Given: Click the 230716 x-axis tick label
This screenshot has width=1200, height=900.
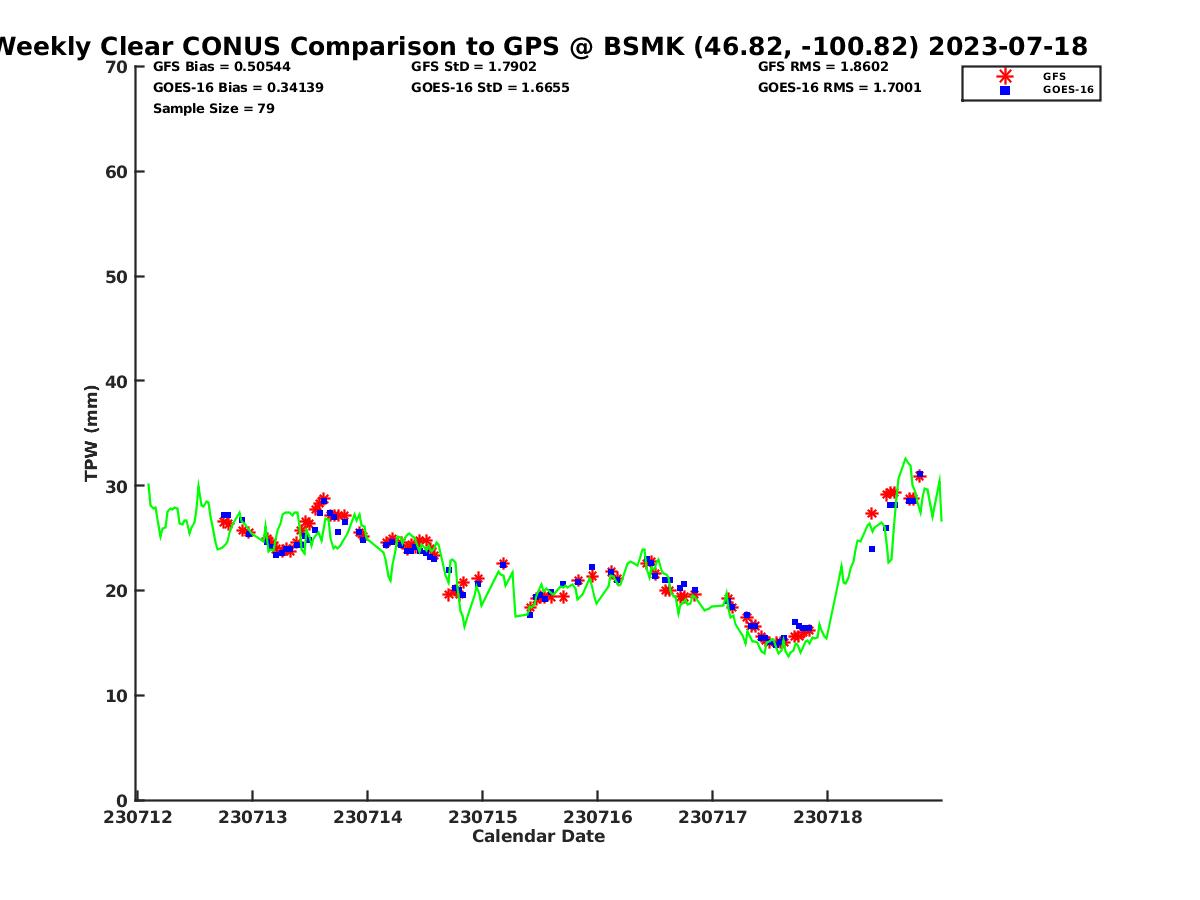Looking at the screenshot, I should pyautogui.click(x=598, y=817).
